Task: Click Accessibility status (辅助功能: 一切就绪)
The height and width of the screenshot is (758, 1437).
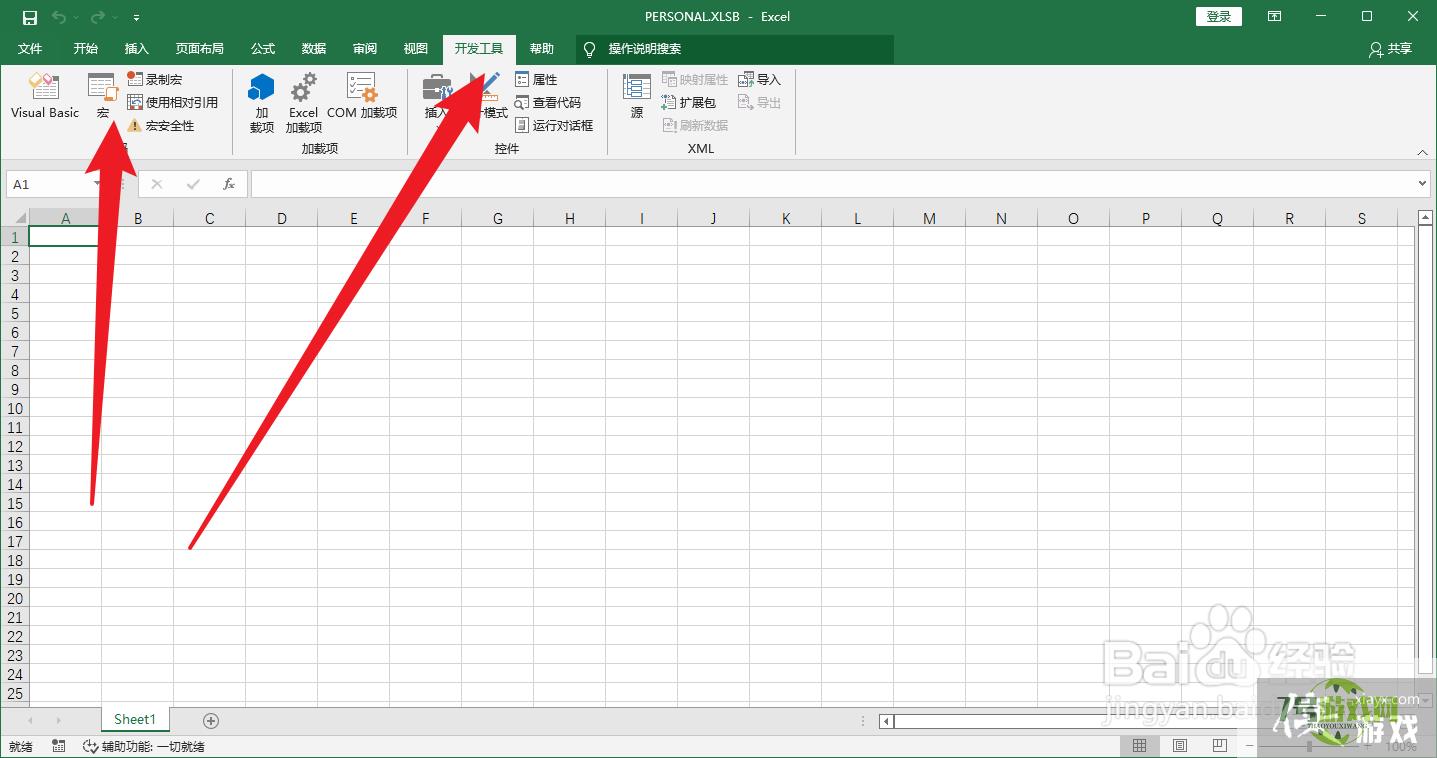Action: [144, 746]
